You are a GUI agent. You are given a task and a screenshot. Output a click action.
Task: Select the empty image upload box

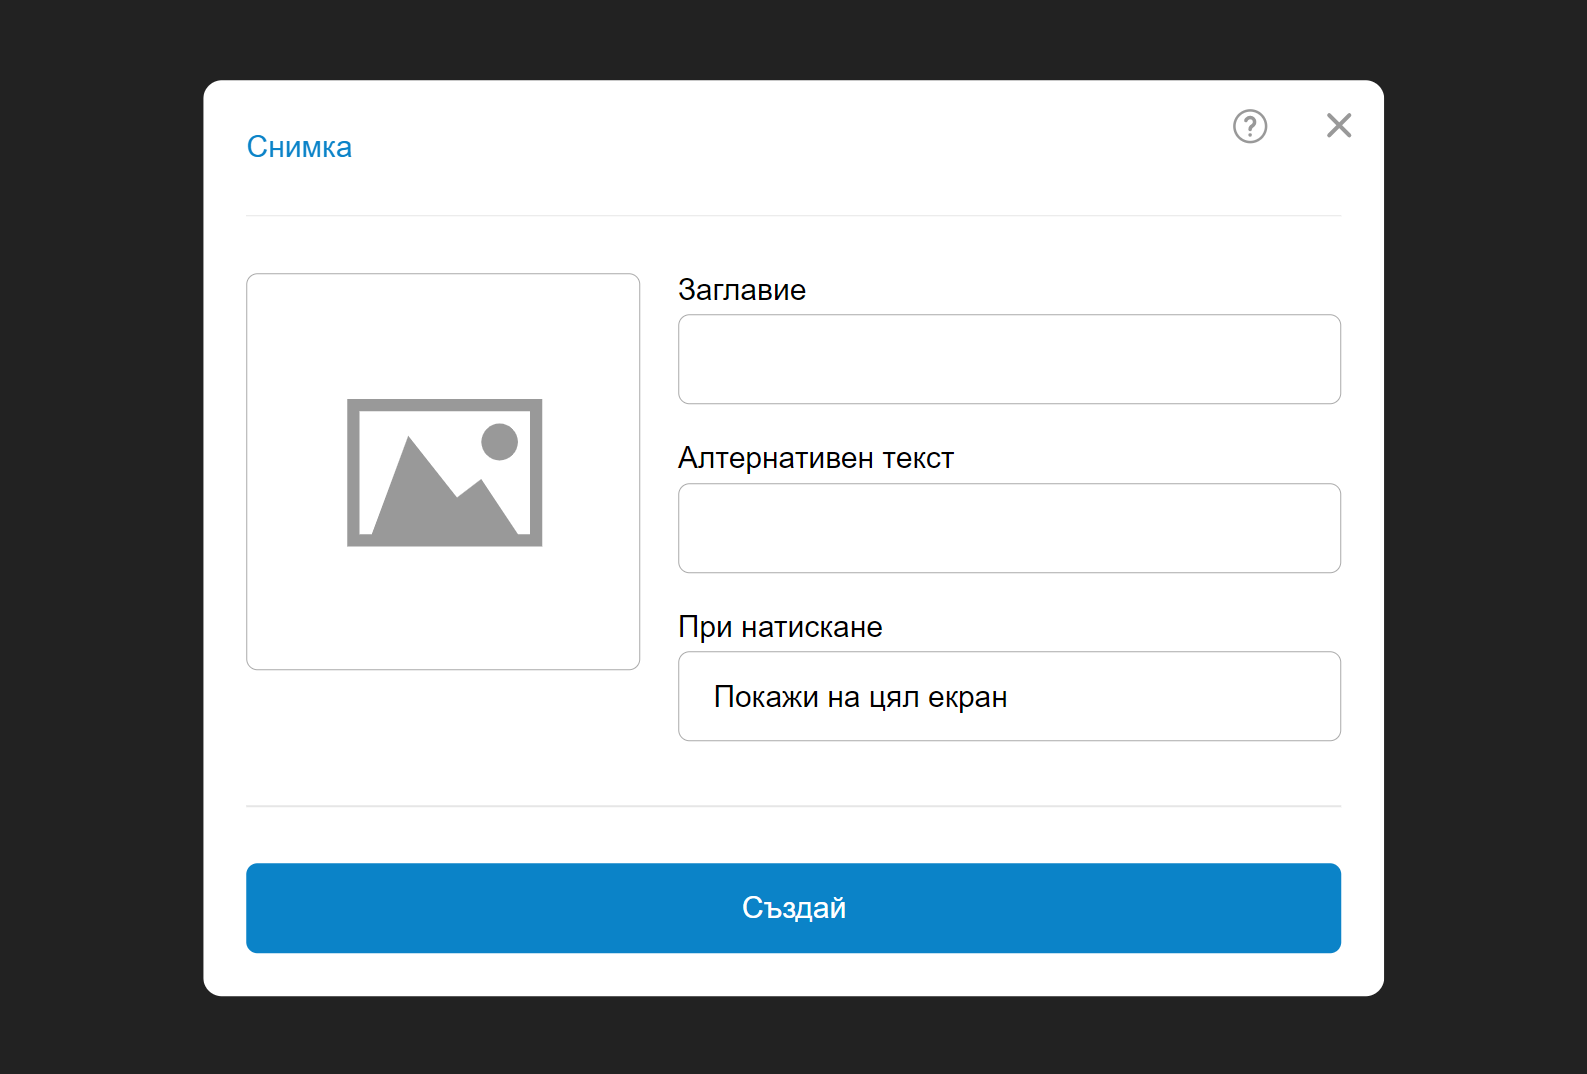pos(443,471)
